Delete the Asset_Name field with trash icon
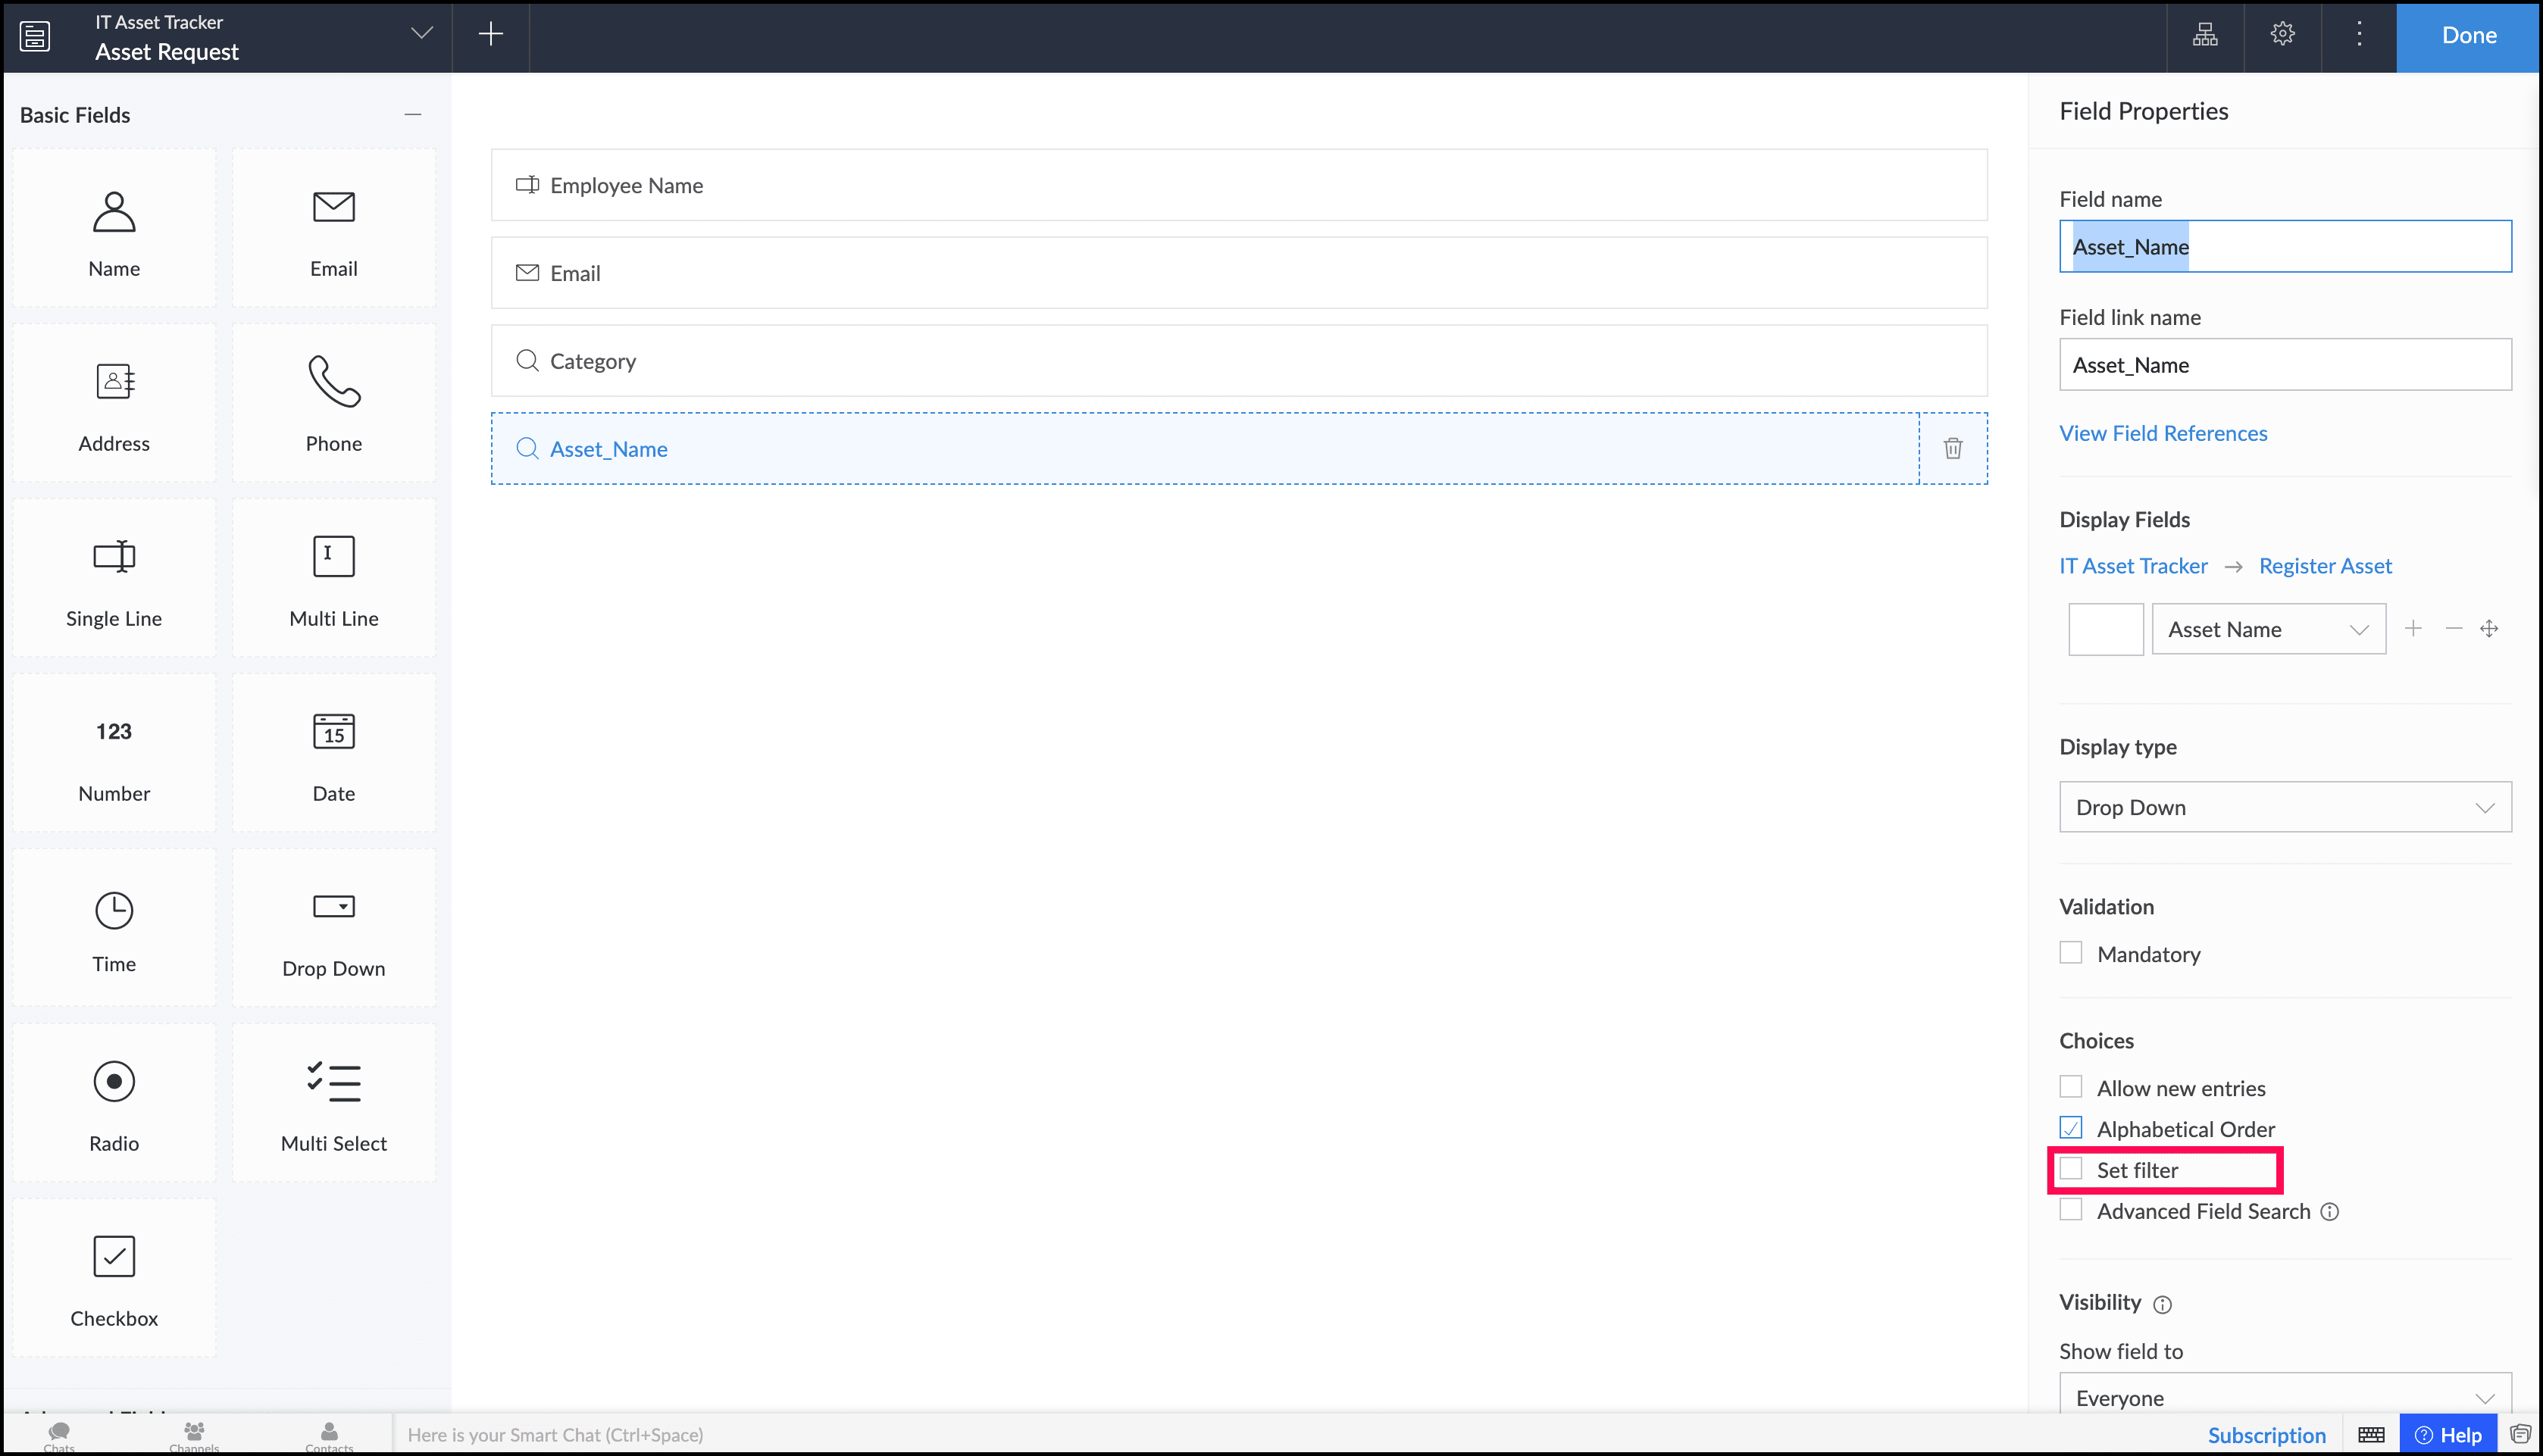Image resolution: width=2543 pixels, height=1456 pixels. pos(1952,448)
